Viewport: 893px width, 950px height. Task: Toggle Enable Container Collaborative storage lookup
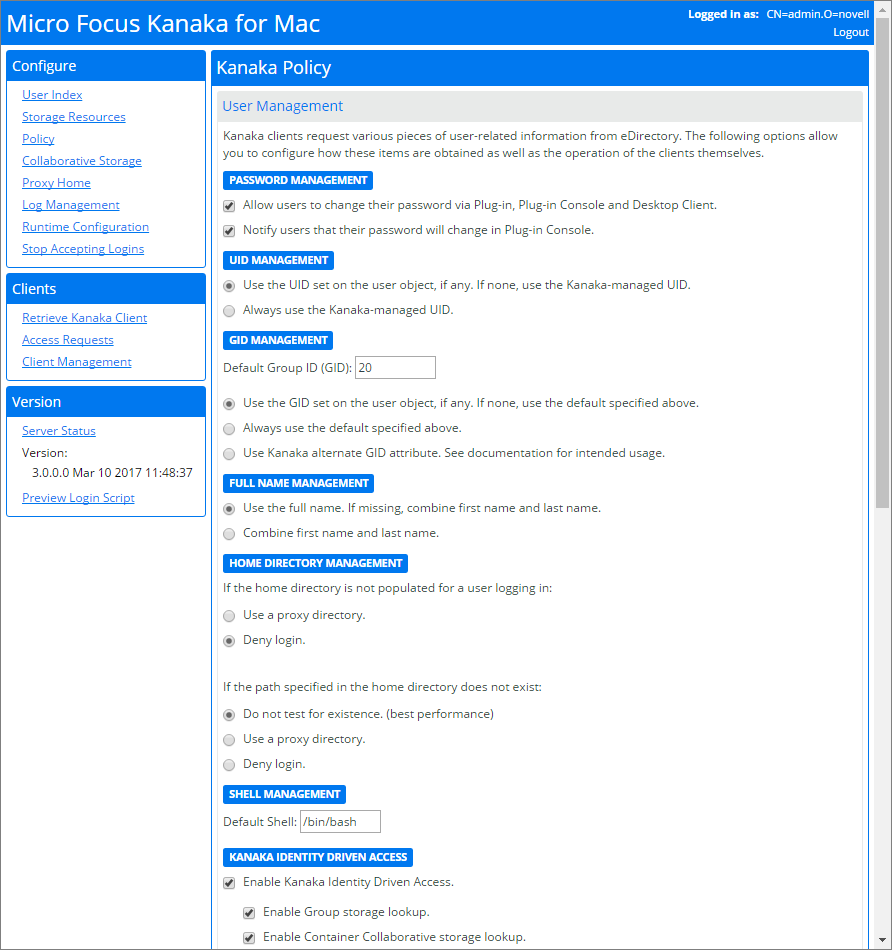click(249, 938)
